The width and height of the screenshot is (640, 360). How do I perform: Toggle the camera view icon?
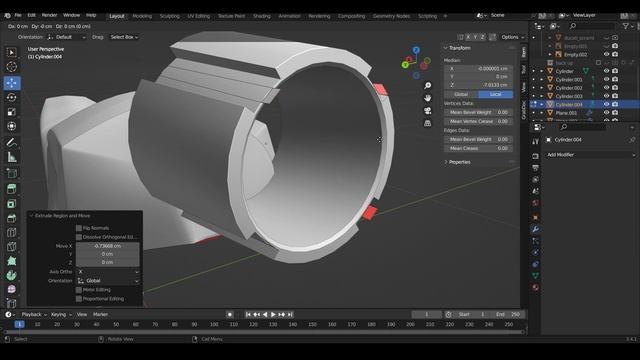pos(427,111)
